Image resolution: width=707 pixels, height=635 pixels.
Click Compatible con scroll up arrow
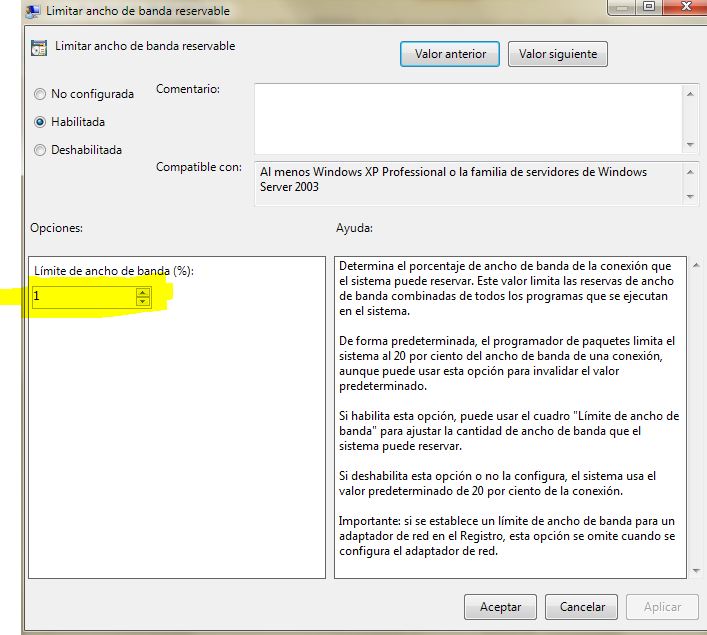pyautogui.click(x=690, y=172)
